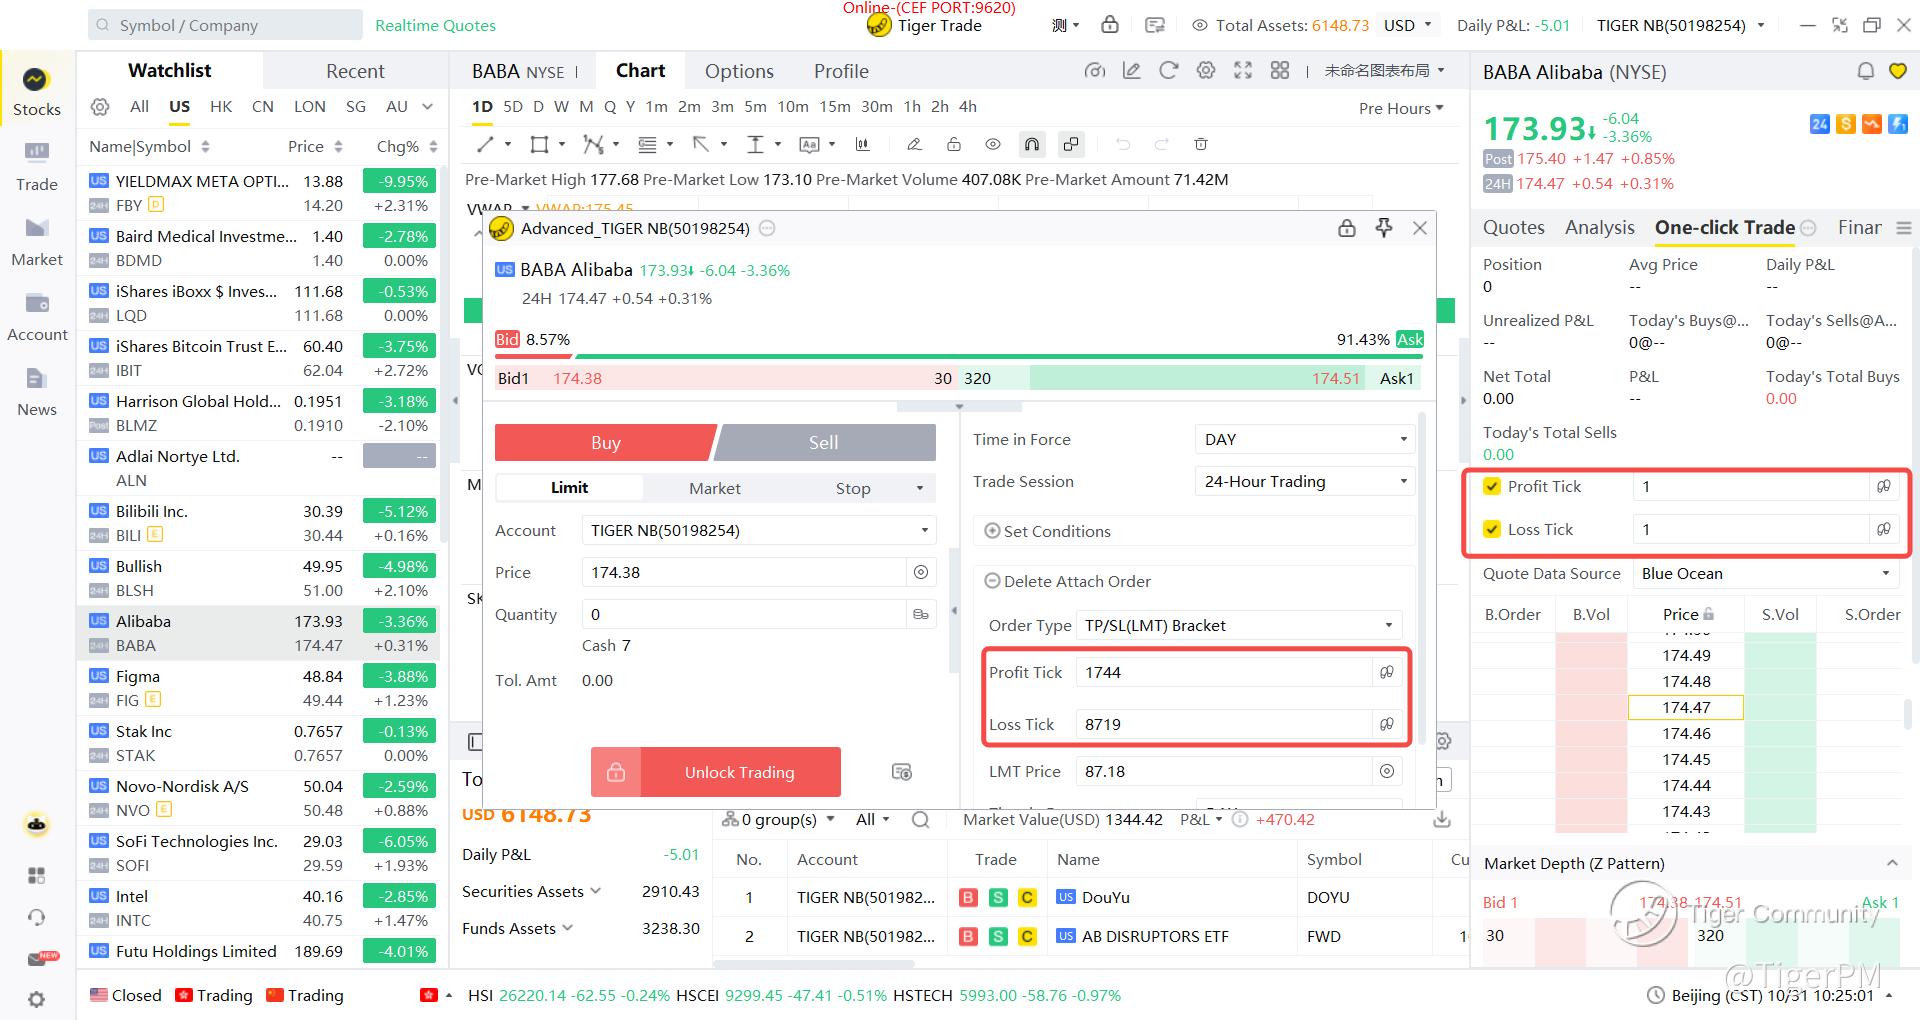Click Delete Attach Order

1067,581
